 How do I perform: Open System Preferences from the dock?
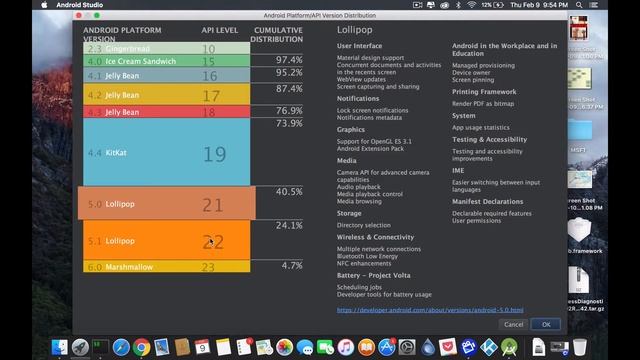tap(407, 347)
